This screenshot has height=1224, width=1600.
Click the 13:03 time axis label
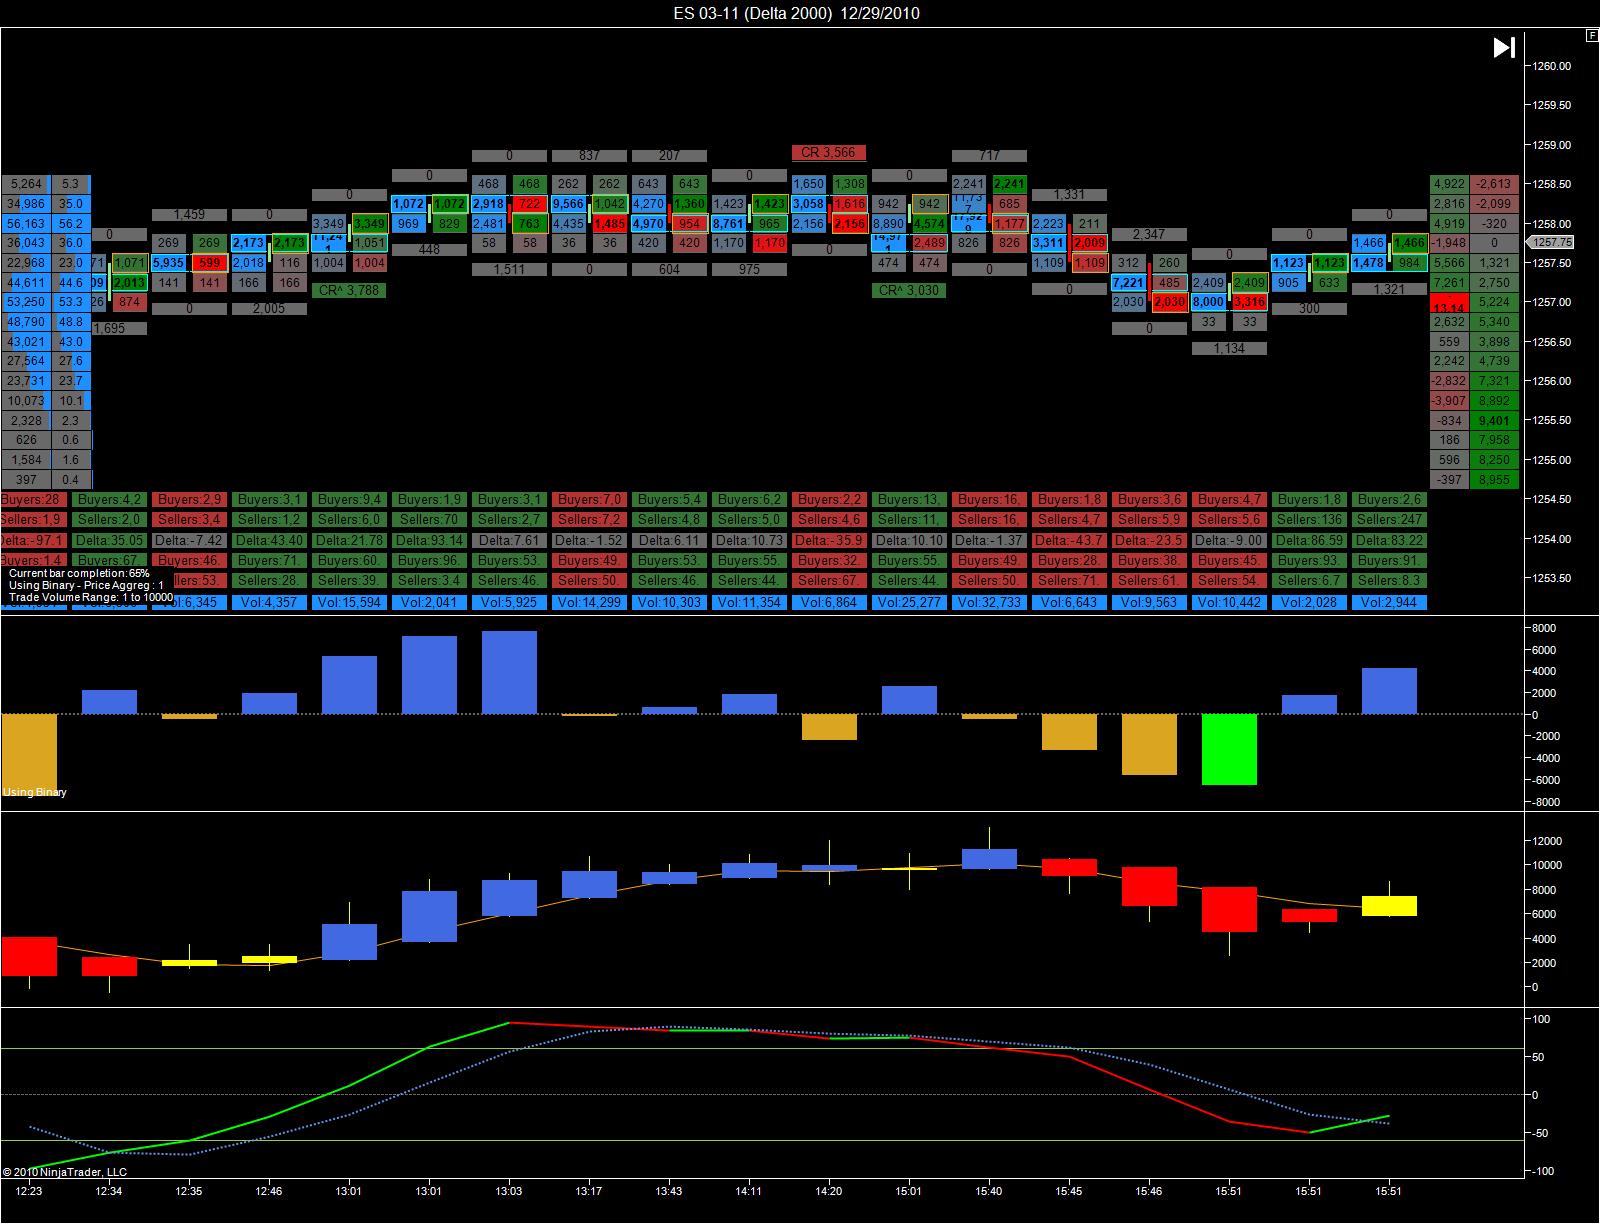(509, 1191)
